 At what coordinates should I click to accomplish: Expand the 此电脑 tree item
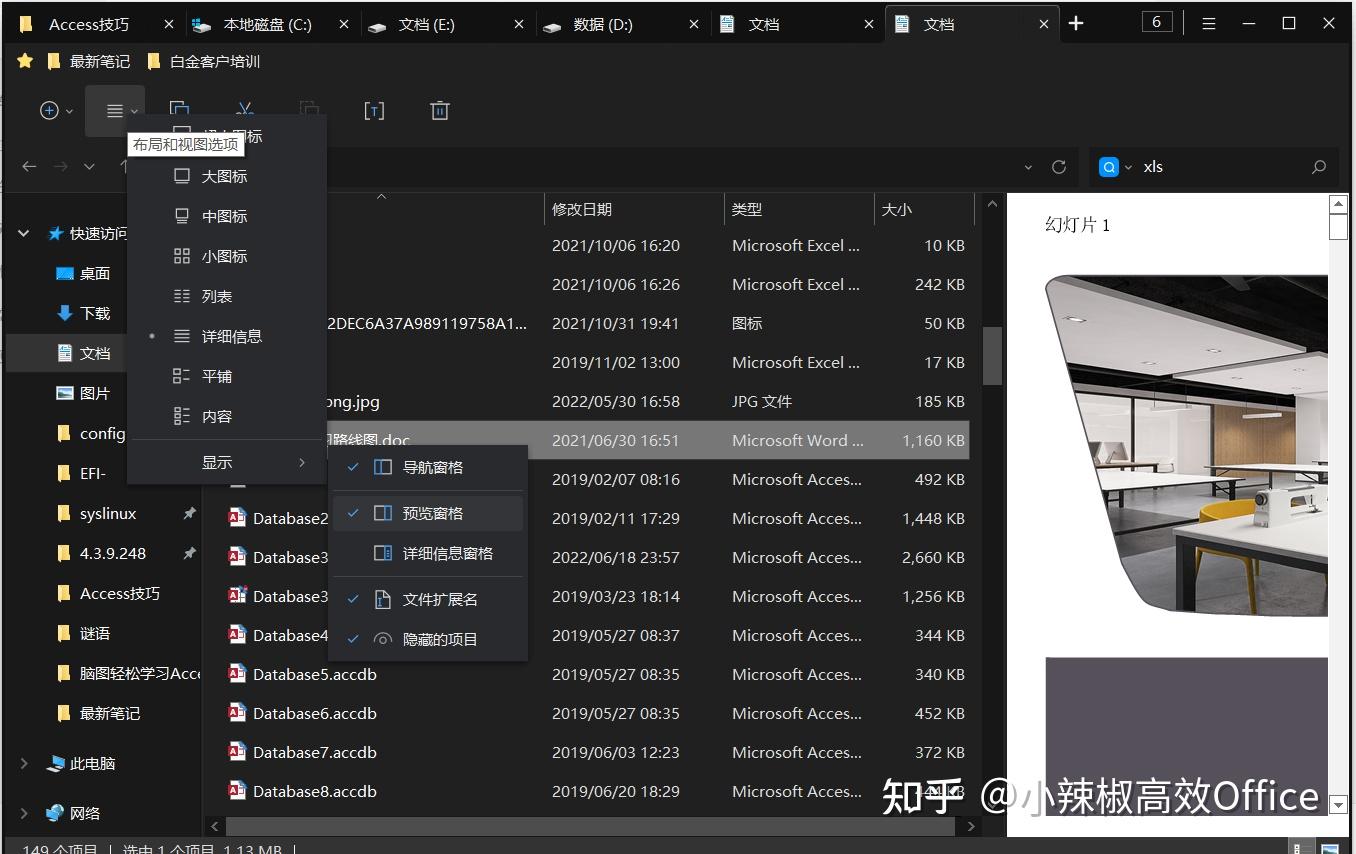coord(23,763)
